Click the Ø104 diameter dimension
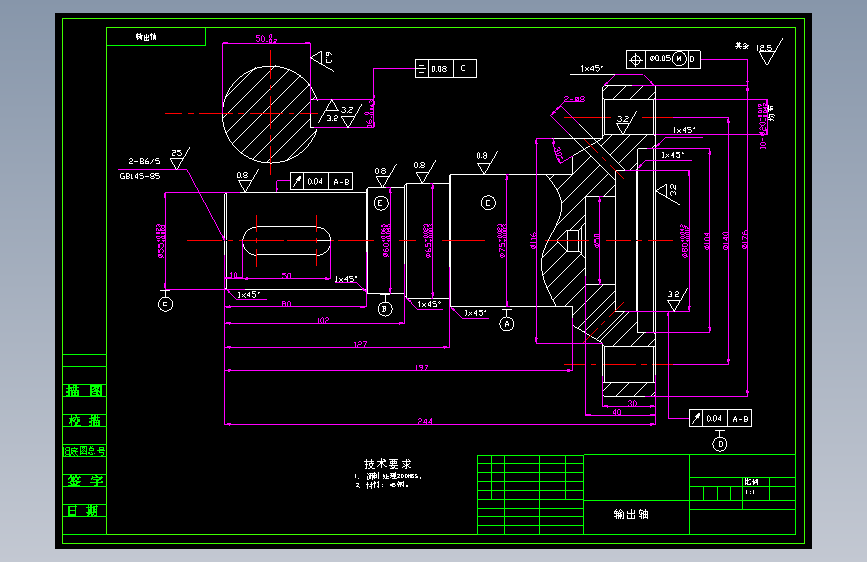Image resolution: width=867 pixels, height=562 pixels. coord(707,241)
